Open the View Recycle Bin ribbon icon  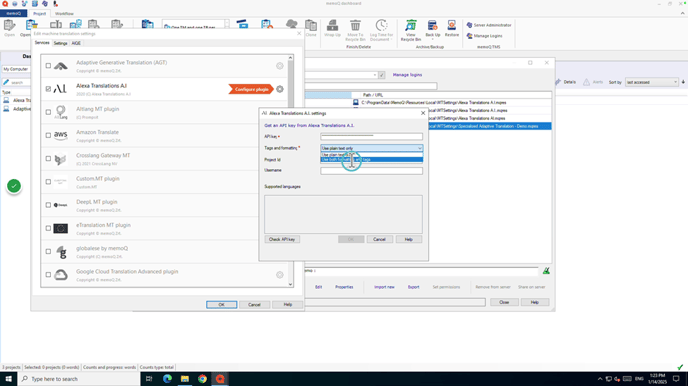(410, 30)
